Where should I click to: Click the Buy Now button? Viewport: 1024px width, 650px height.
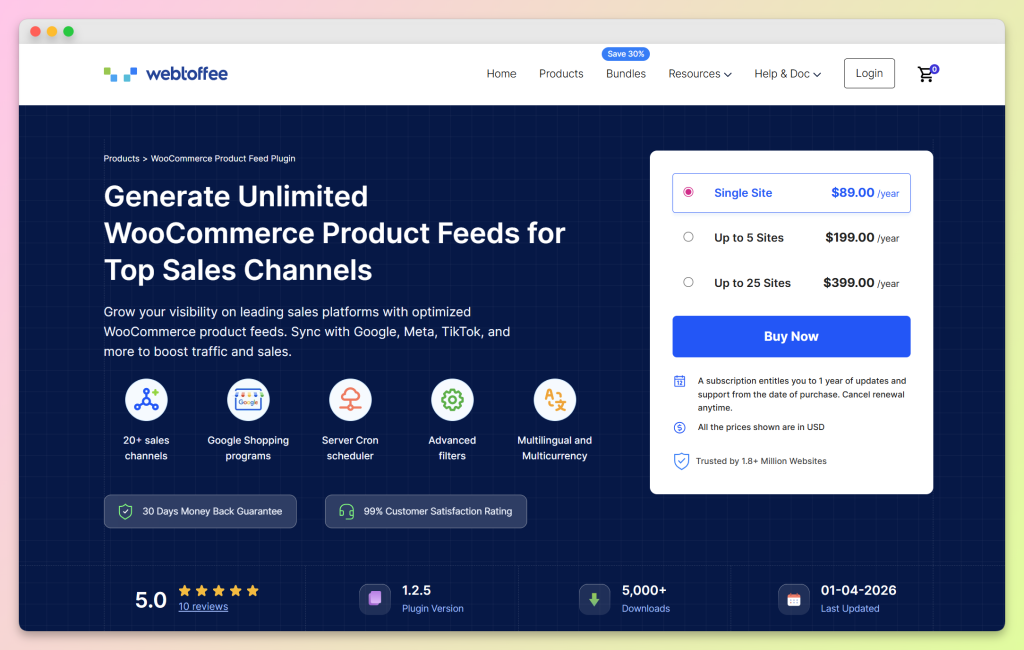791,336
